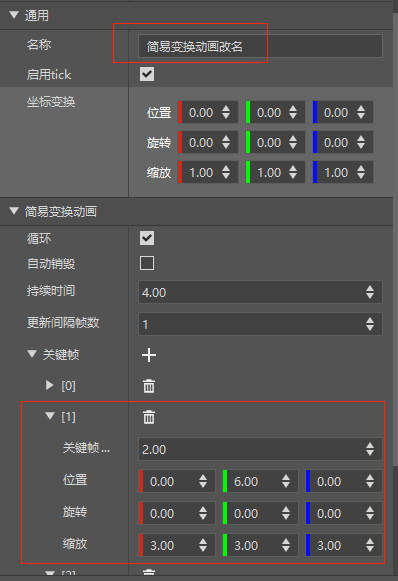Uncheck the 循环 loop checkbox
This screenshot has height=581, width=398.
click(147, 238)
